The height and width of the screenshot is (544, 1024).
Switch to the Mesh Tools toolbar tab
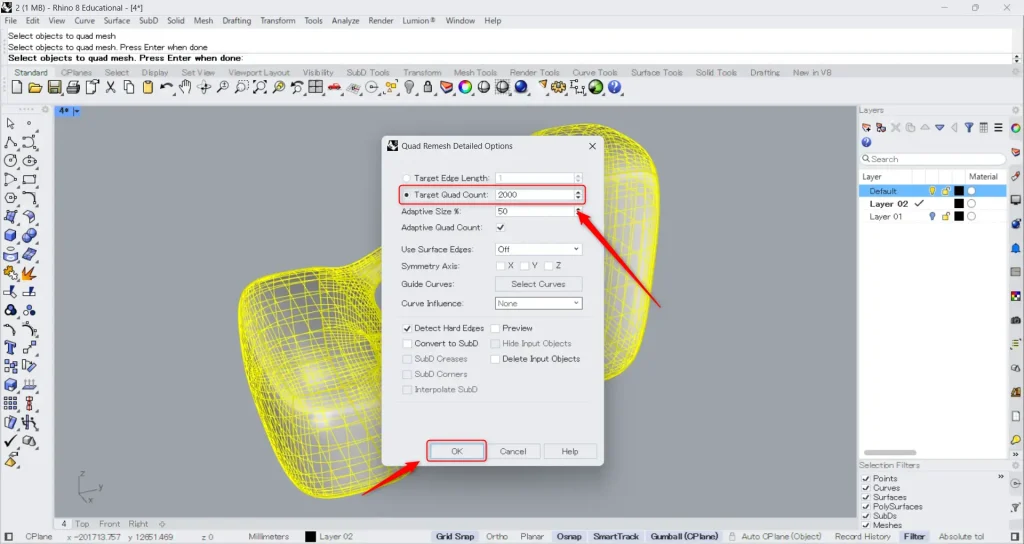click(475, 72)
